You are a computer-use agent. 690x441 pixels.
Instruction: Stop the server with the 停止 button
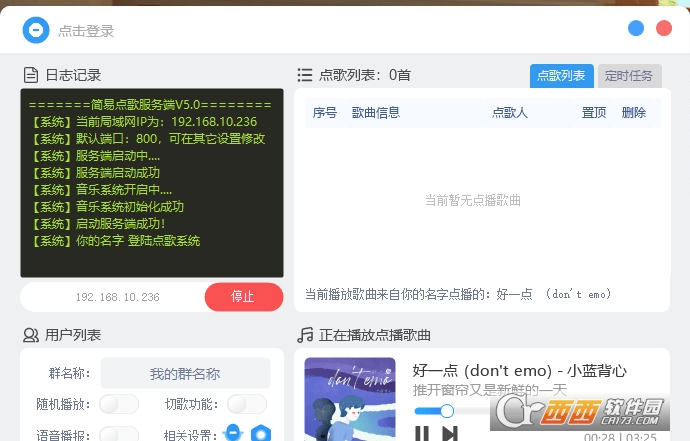(x=244, y=297)
